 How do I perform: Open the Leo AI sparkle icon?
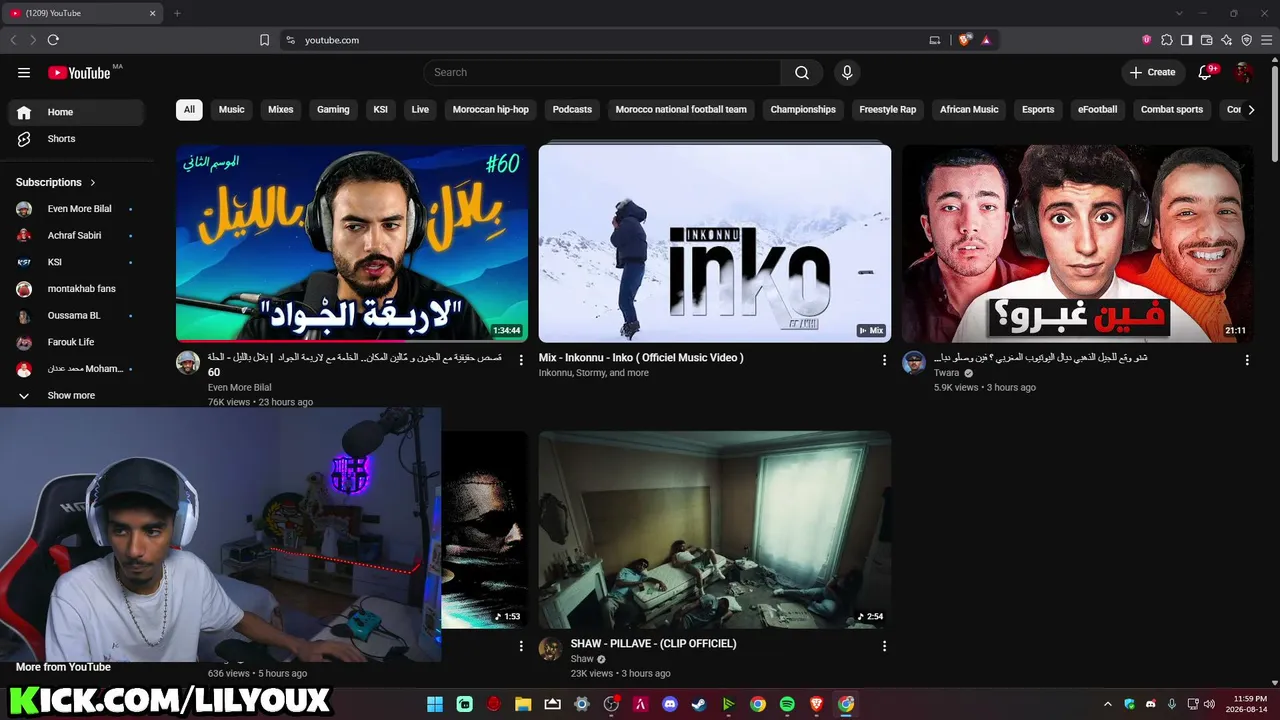[x=1227, y=40]
